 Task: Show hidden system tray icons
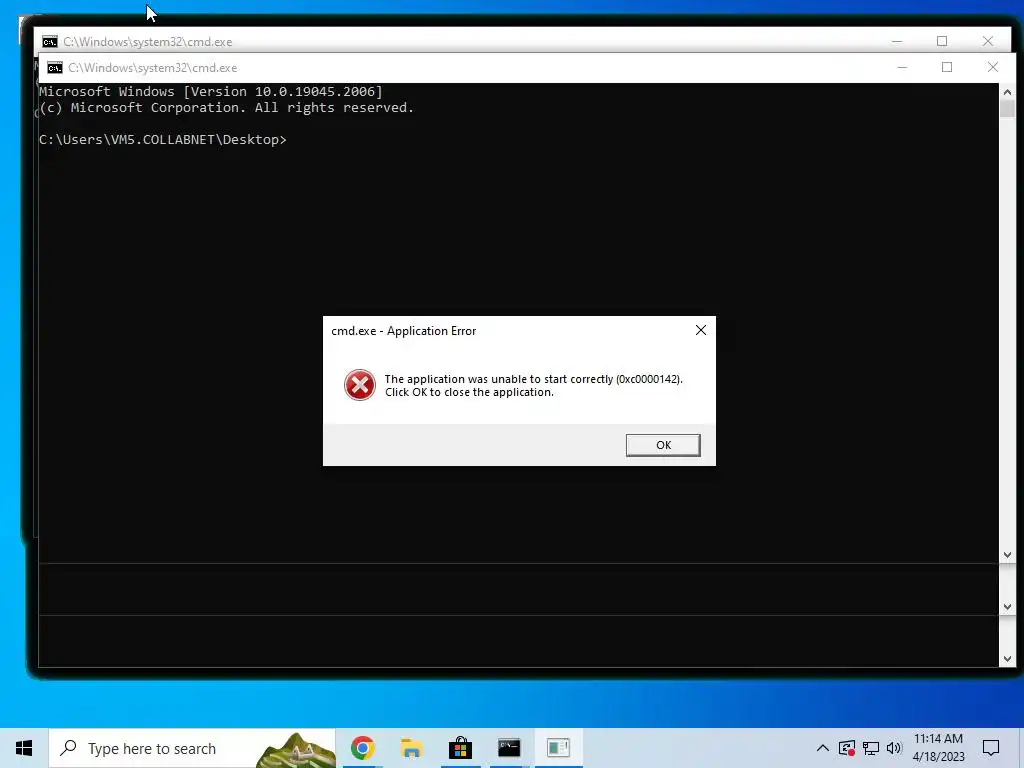[x=823, y=748]
